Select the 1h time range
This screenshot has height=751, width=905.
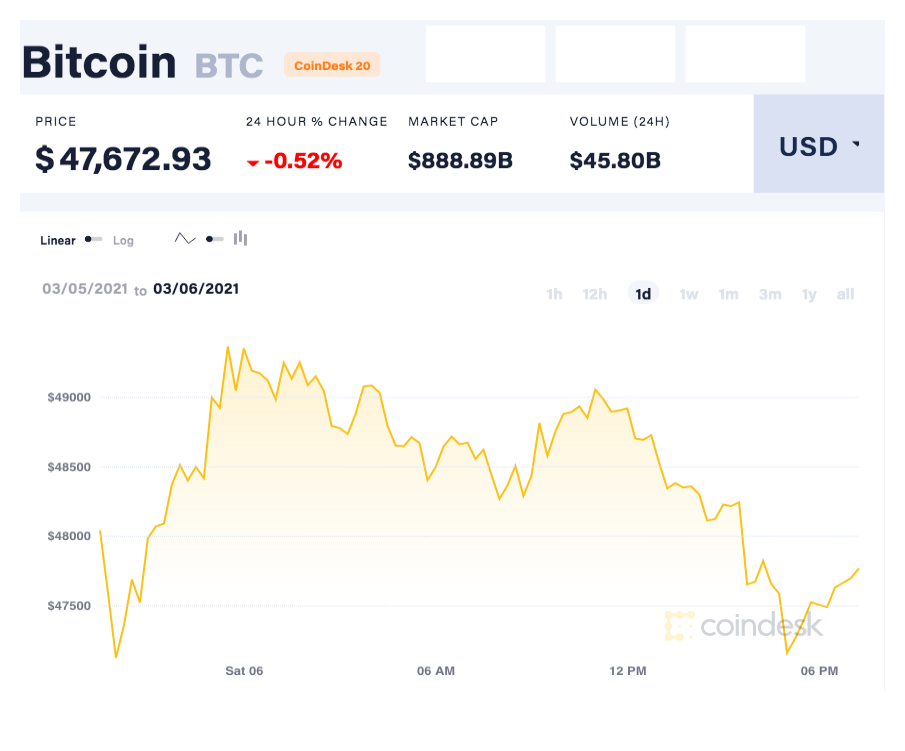tap(554, 294)
